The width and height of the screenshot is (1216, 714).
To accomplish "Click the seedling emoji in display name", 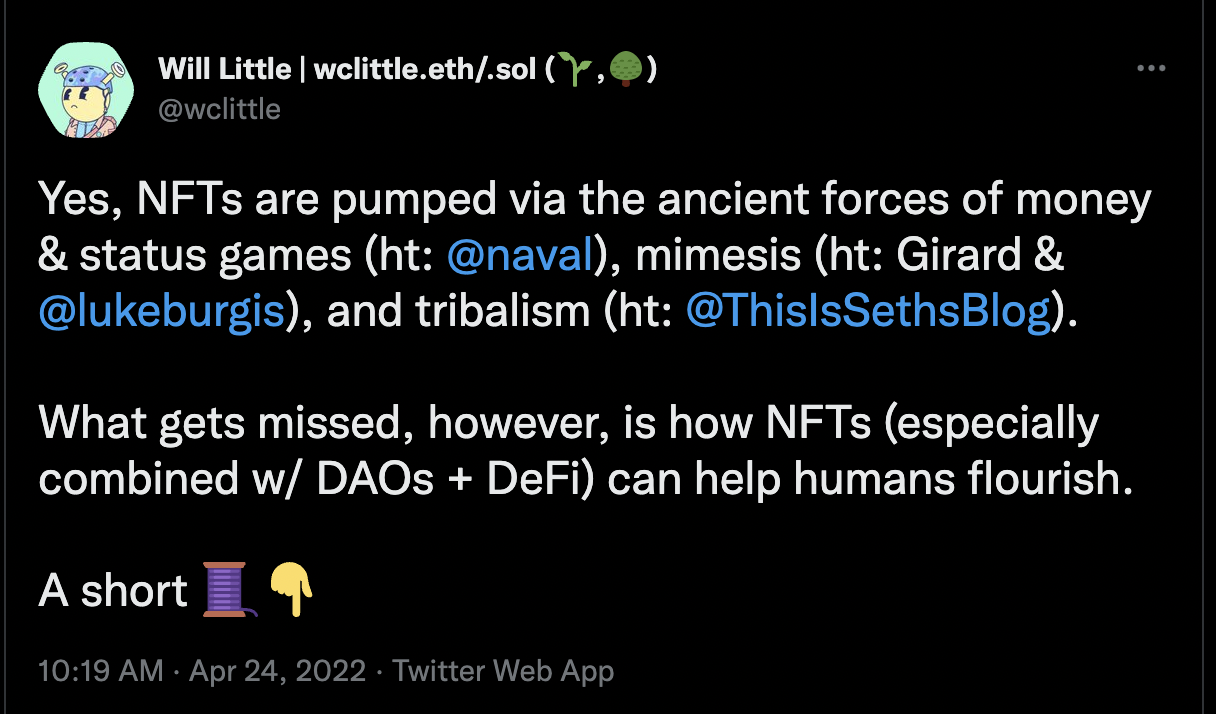I will pyautogui.click(x=575, y=71).
